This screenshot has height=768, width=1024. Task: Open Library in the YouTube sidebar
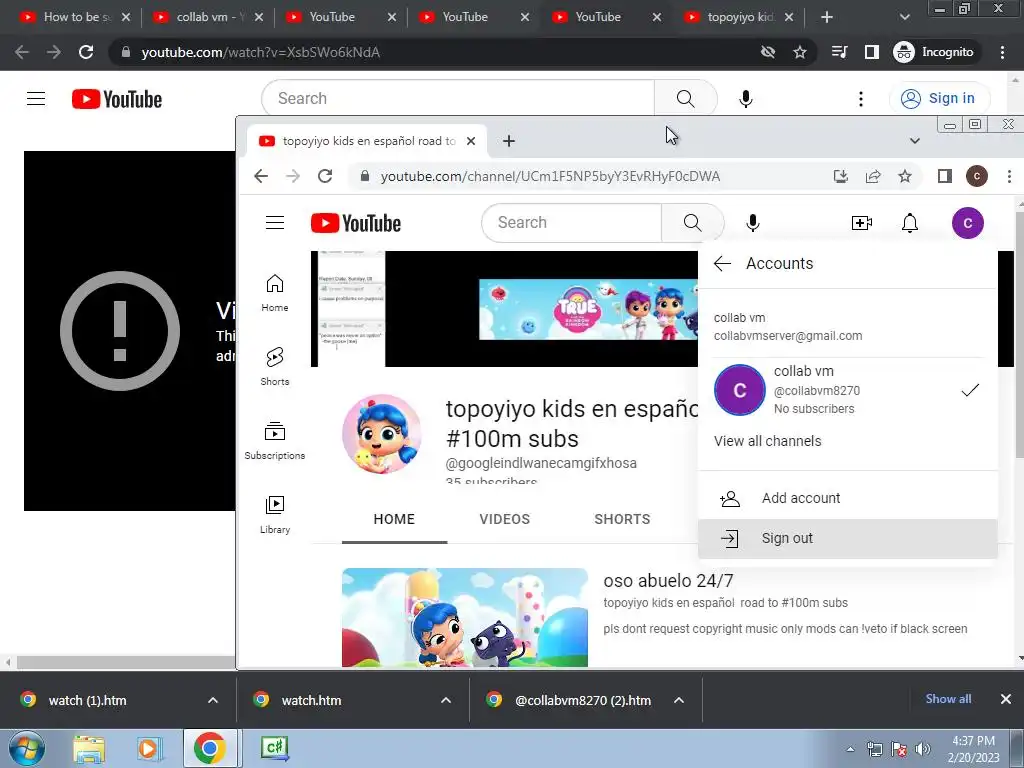coord(275,515)
